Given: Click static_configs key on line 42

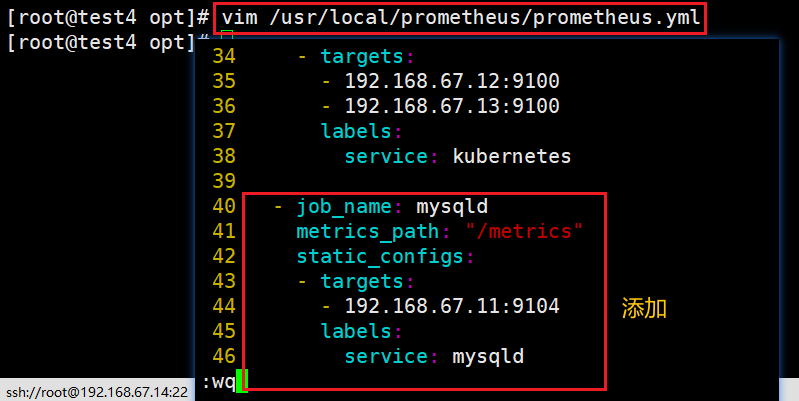Looking at the screenshot, I should click(x=380, y=256).
